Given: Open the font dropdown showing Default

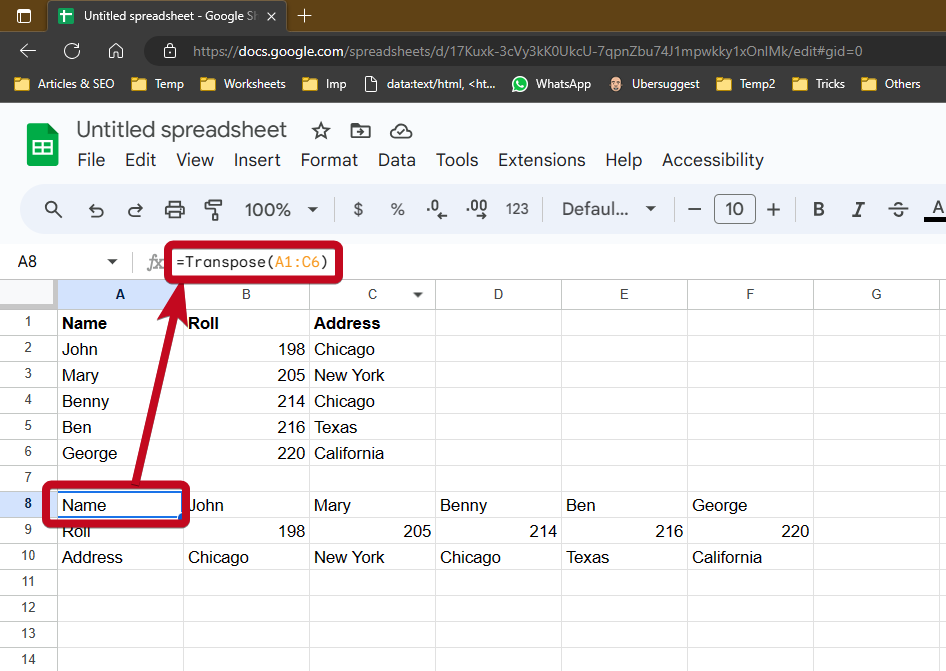Looking at the screenshot, I should 607,210.
